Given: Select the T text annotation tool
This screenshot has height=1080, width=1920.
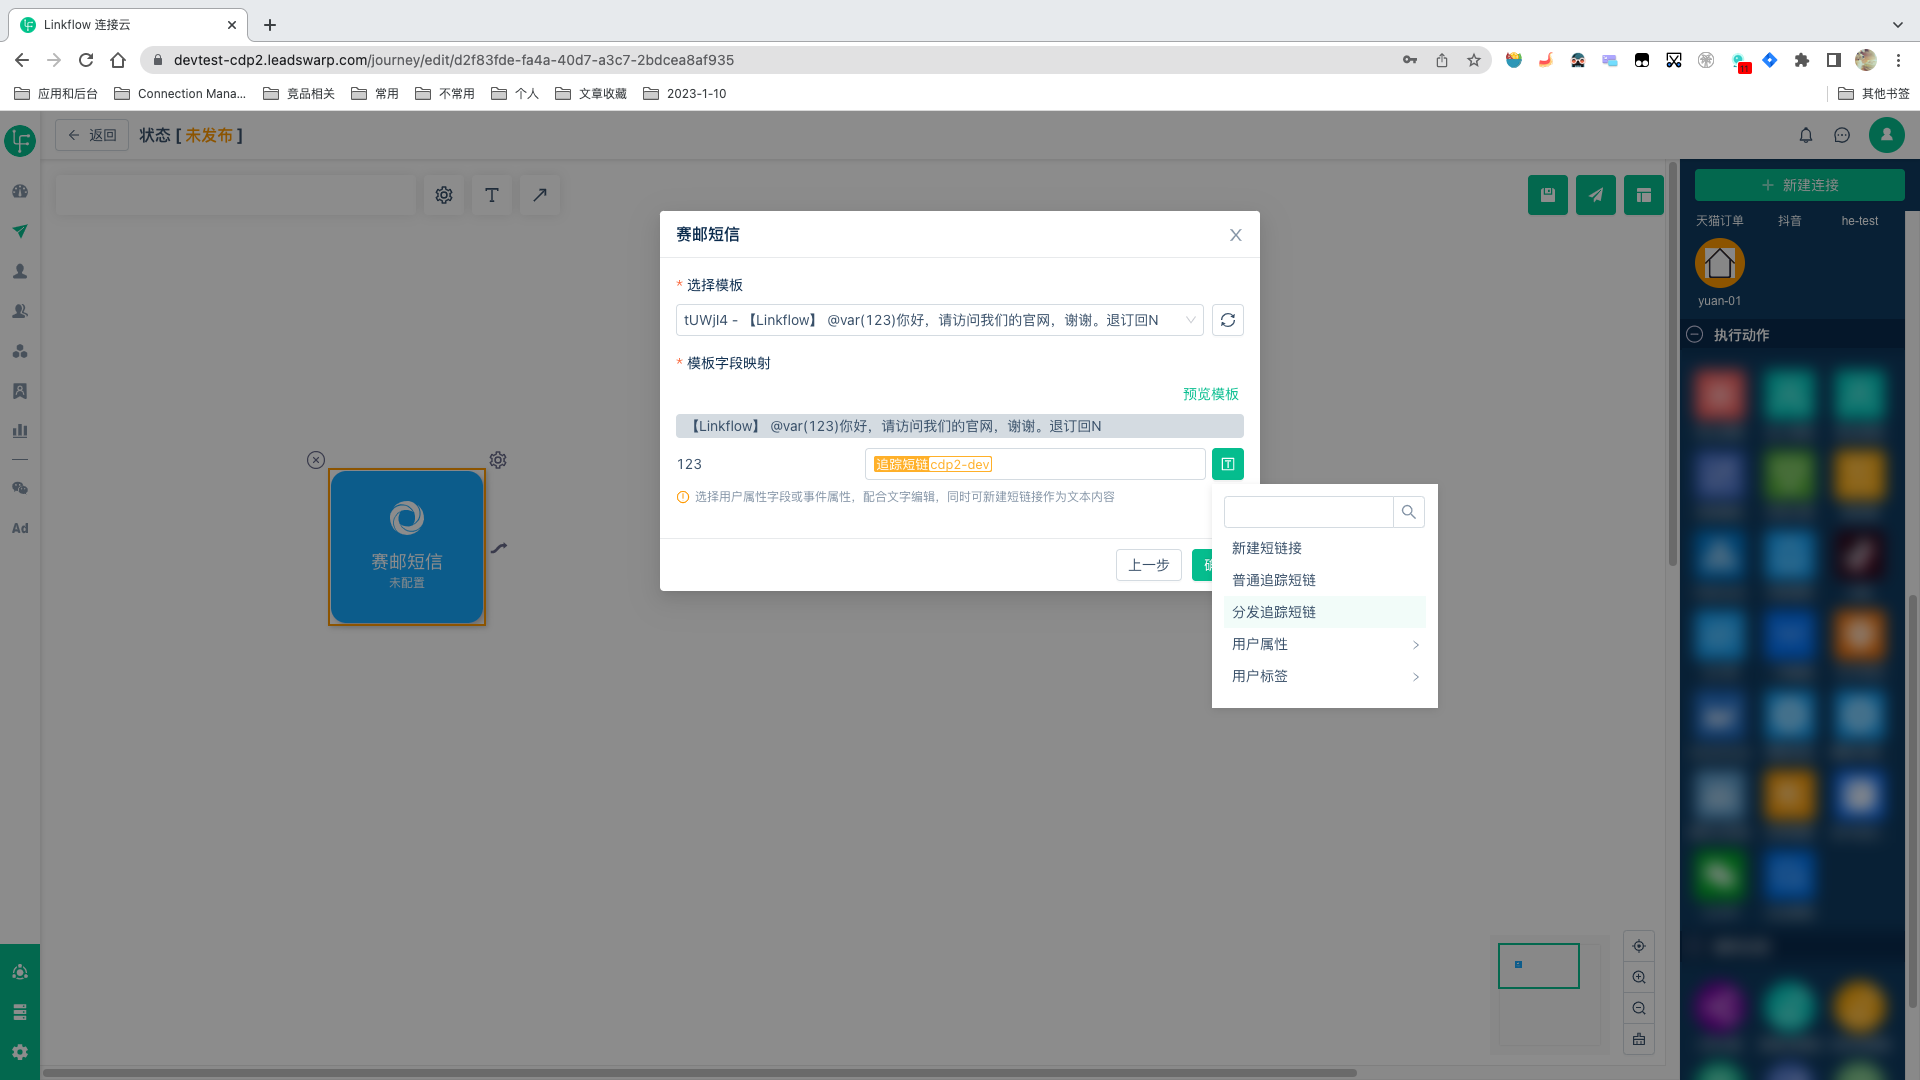Looking at the screenshot, I should click(492, 195).
